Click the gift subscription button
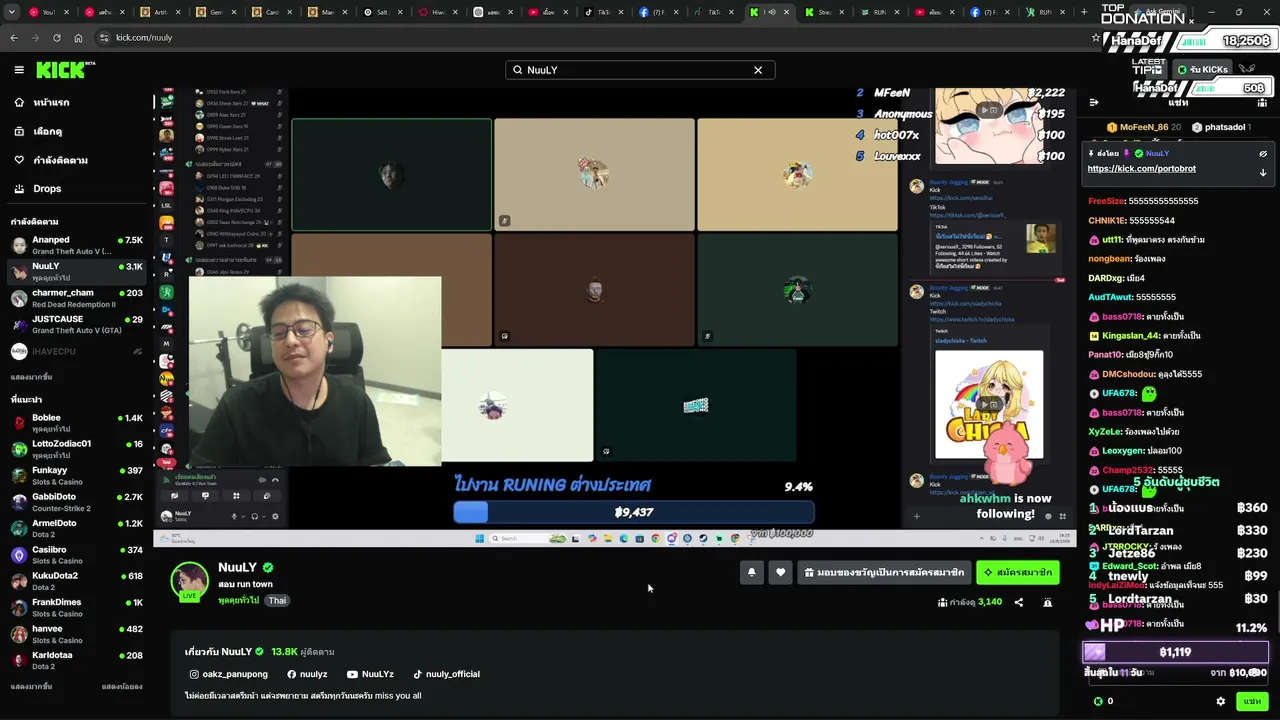The image size is (1280, 720). point(884,572)
